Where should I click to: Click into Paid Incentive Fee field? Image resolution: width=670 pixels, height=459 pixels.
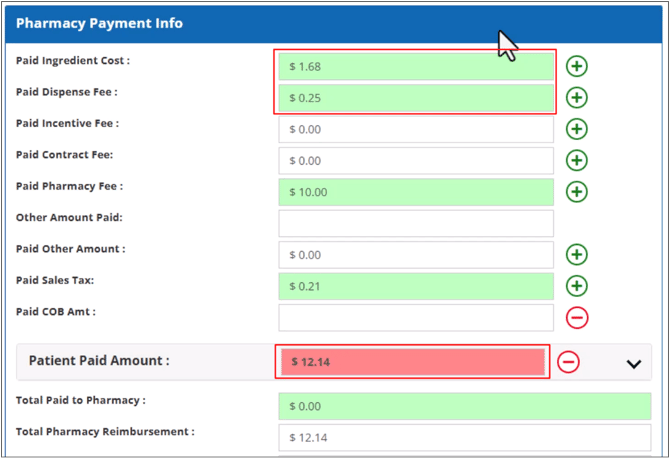415,129
